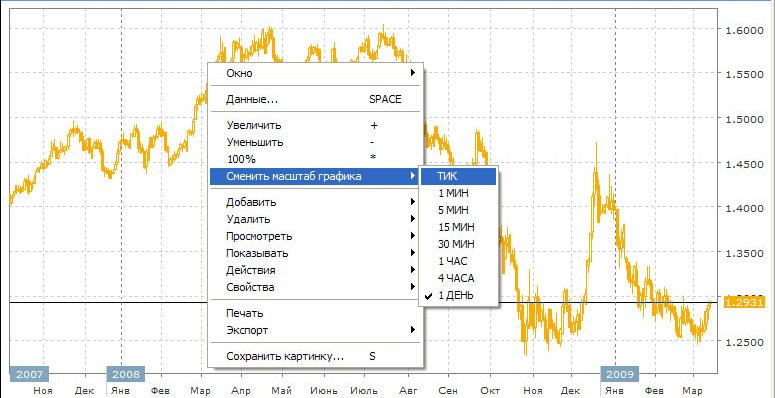The image size is (775, 398).
Task: Click the 2009 year marker on timeline
Action: point(620,374)
